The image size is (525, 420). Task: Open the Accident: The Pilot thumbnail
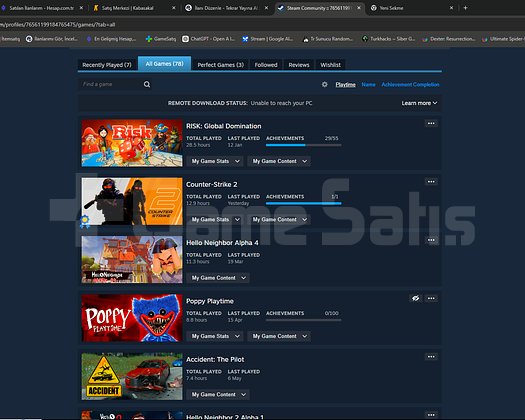pyautogui.click(x=132, y=376)
